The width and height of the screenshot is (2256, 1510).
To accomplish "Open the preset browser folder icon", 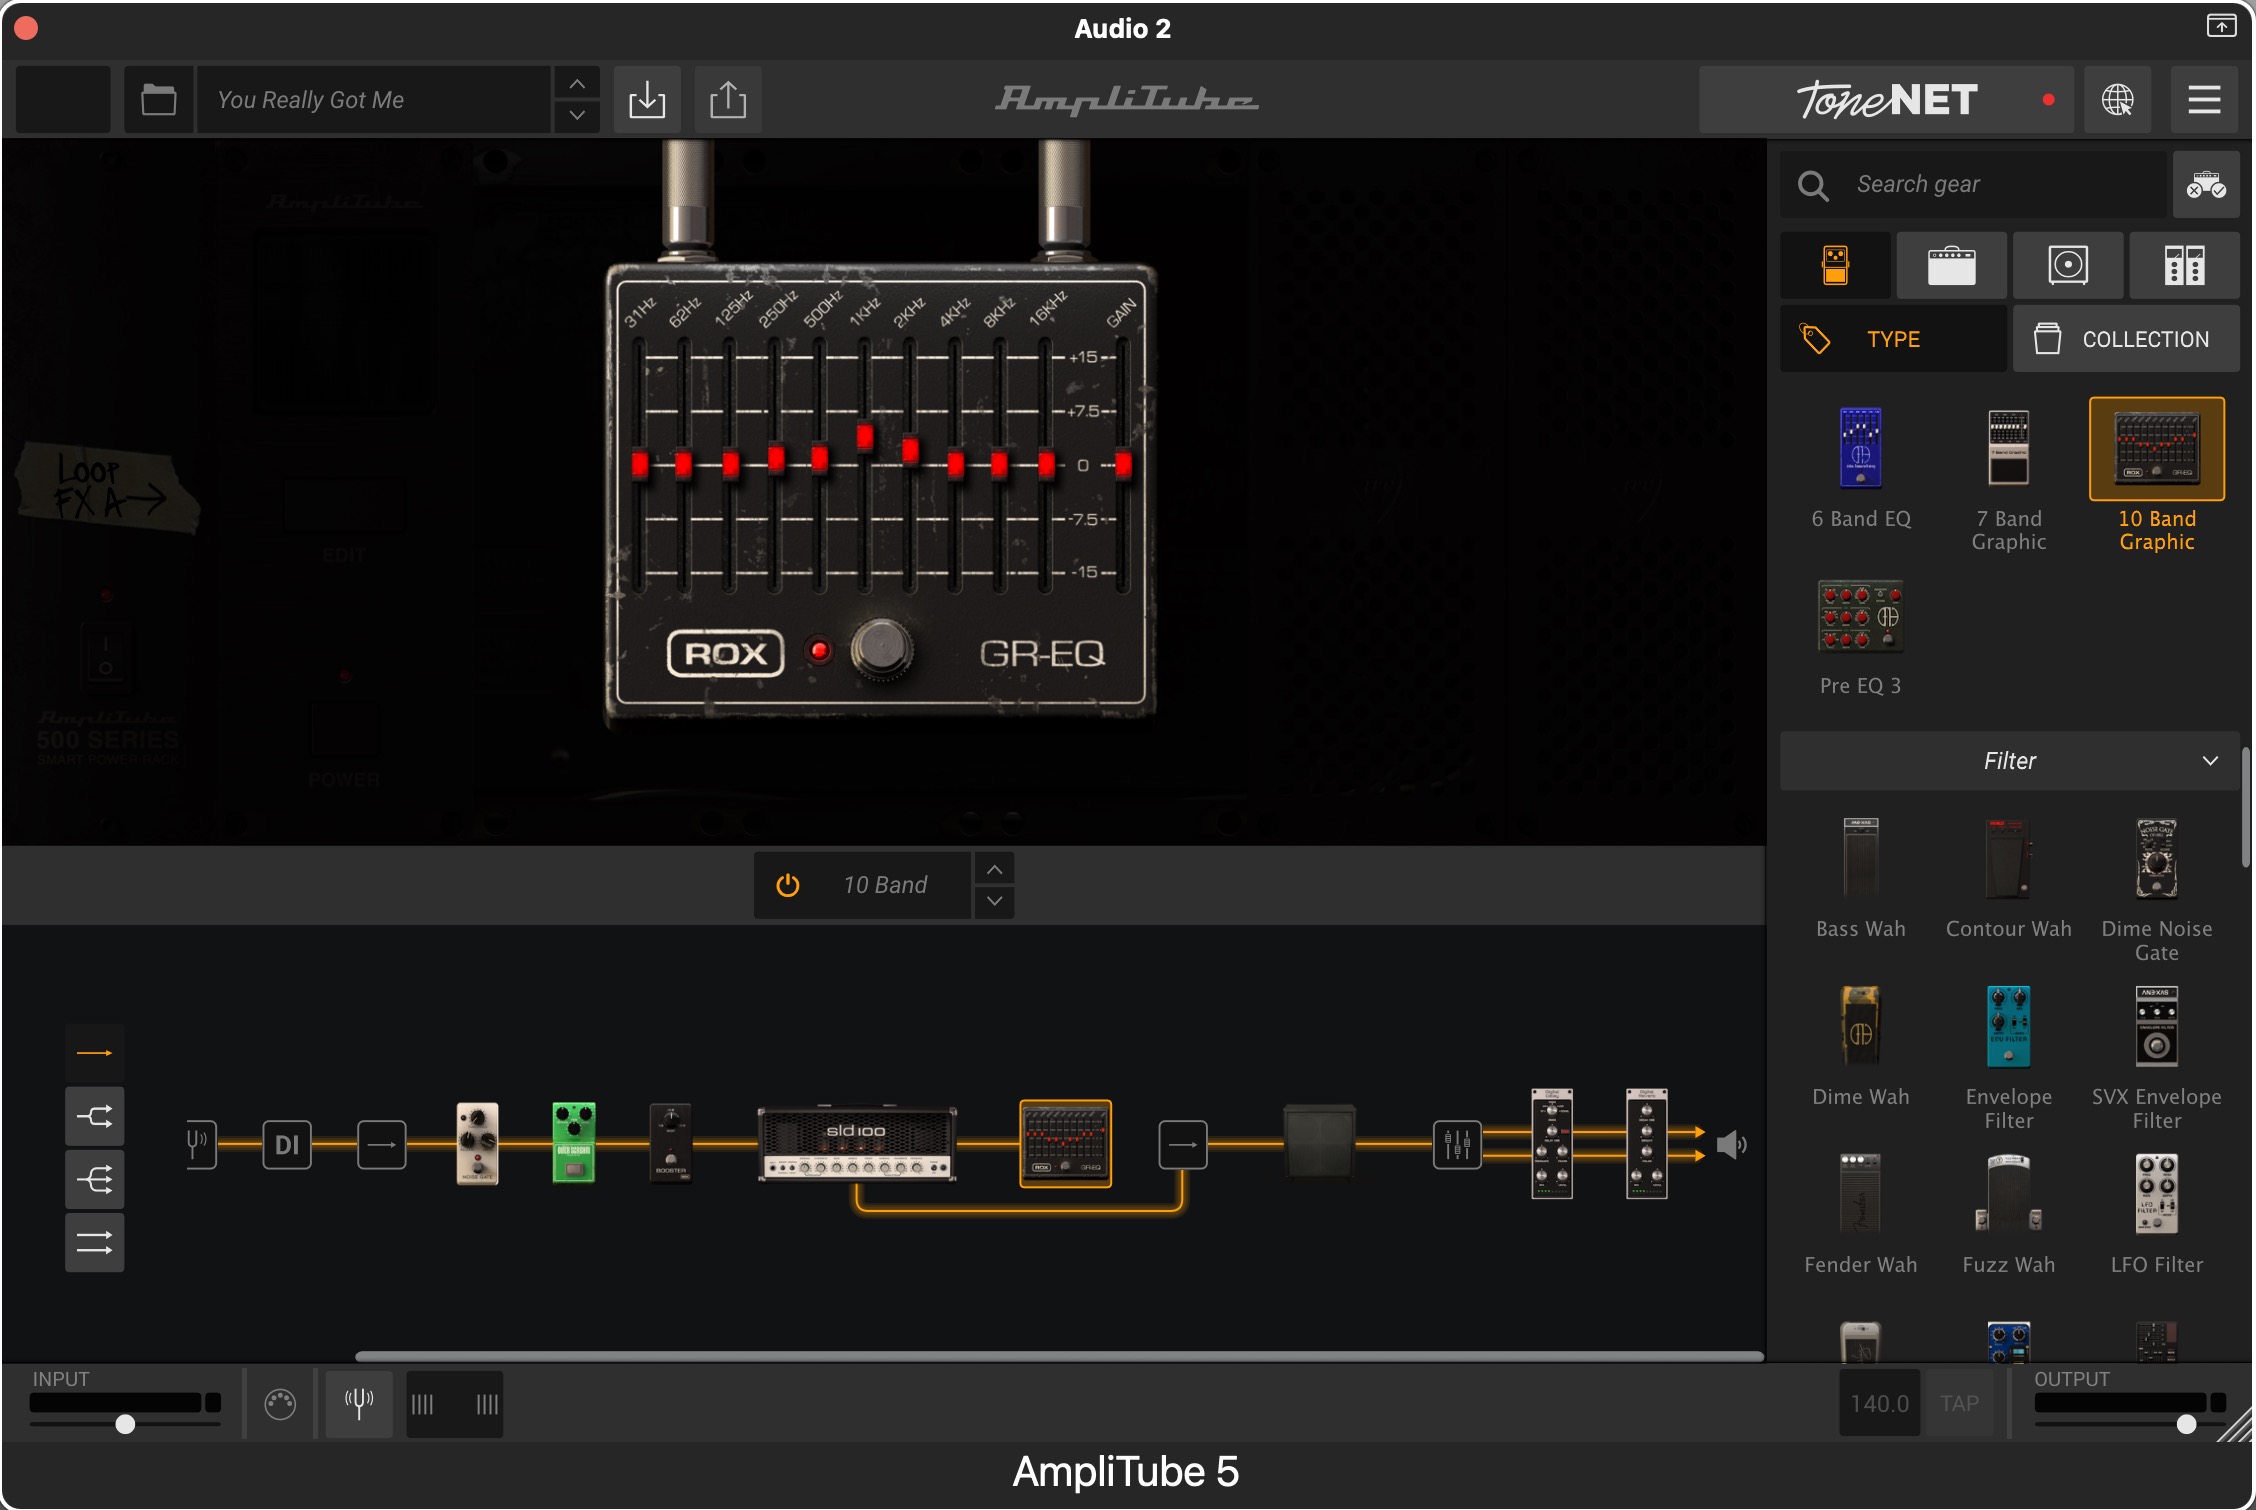I will [158, 100].
